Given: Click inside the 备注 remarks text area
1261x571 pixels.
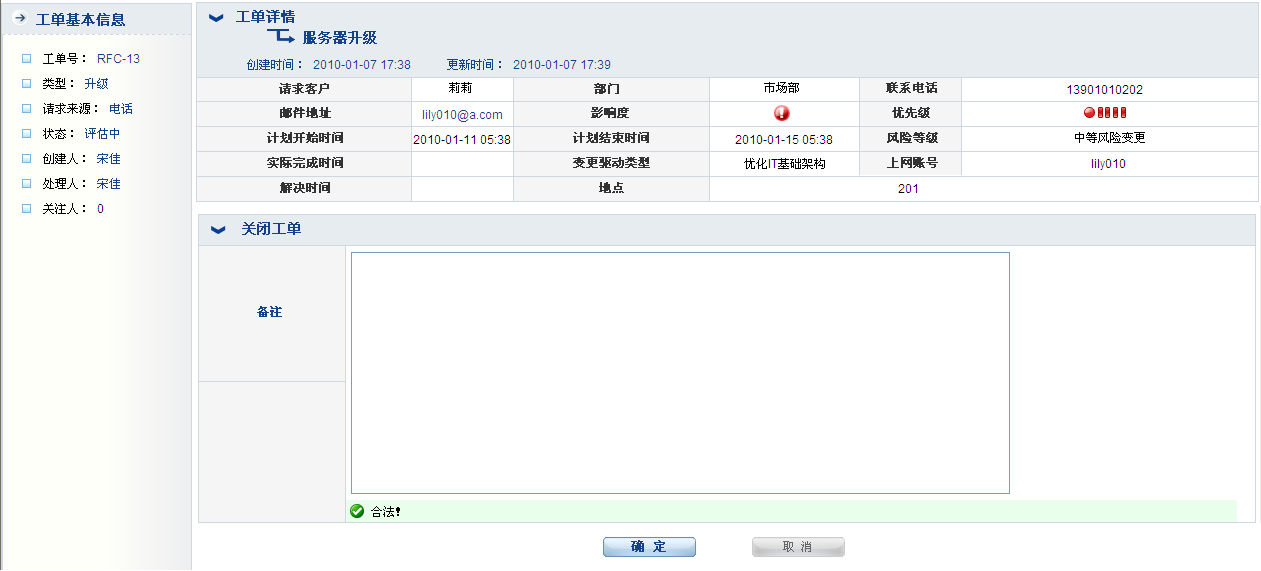Looking at the screenshot, I should pos(680,372).
